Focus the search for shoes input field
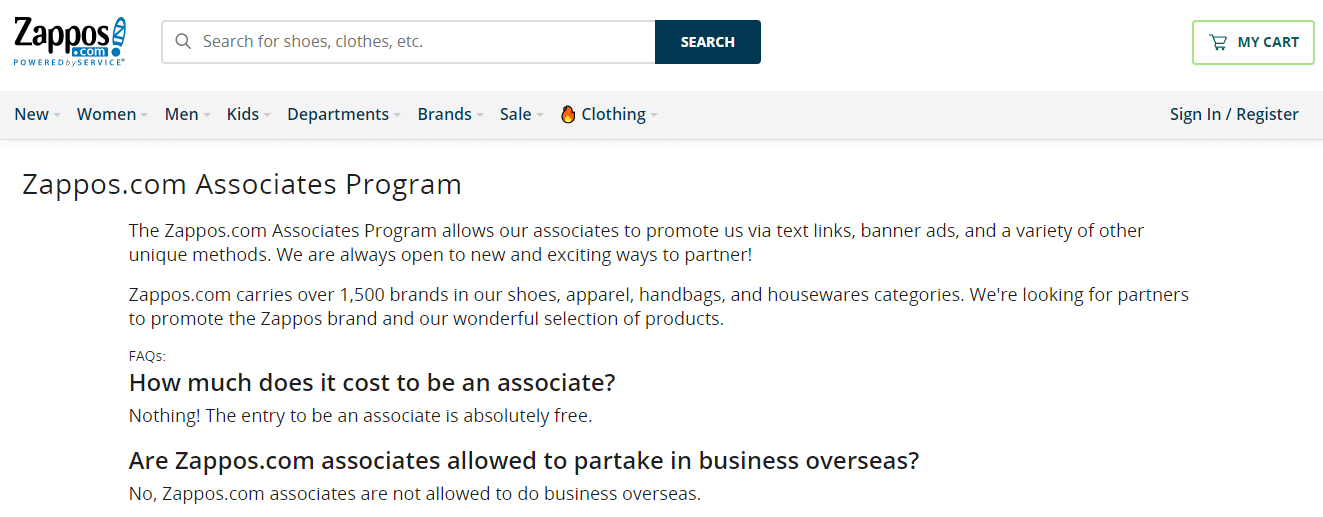 pos(420,42)
